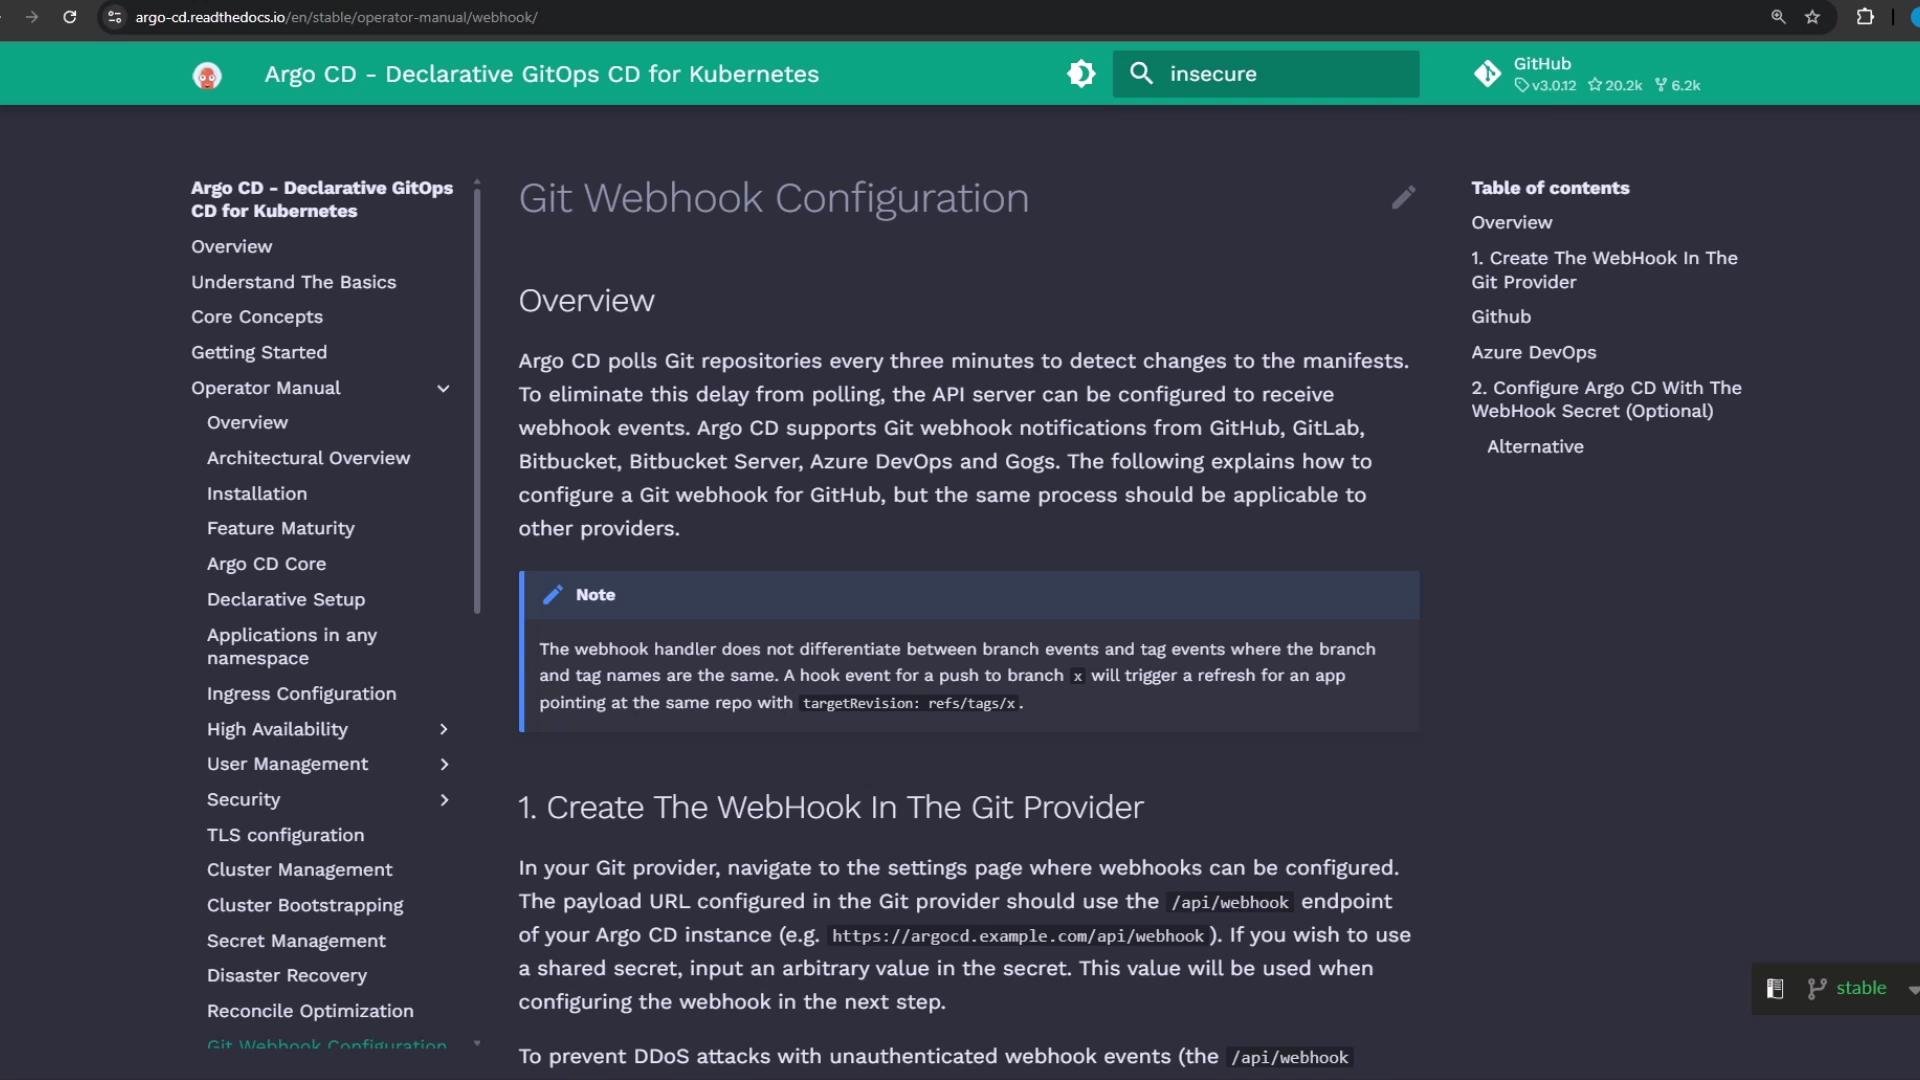Open site information icon in address bar
The height and width of the screenshot is (1080, 1920).
coord(115,17)
